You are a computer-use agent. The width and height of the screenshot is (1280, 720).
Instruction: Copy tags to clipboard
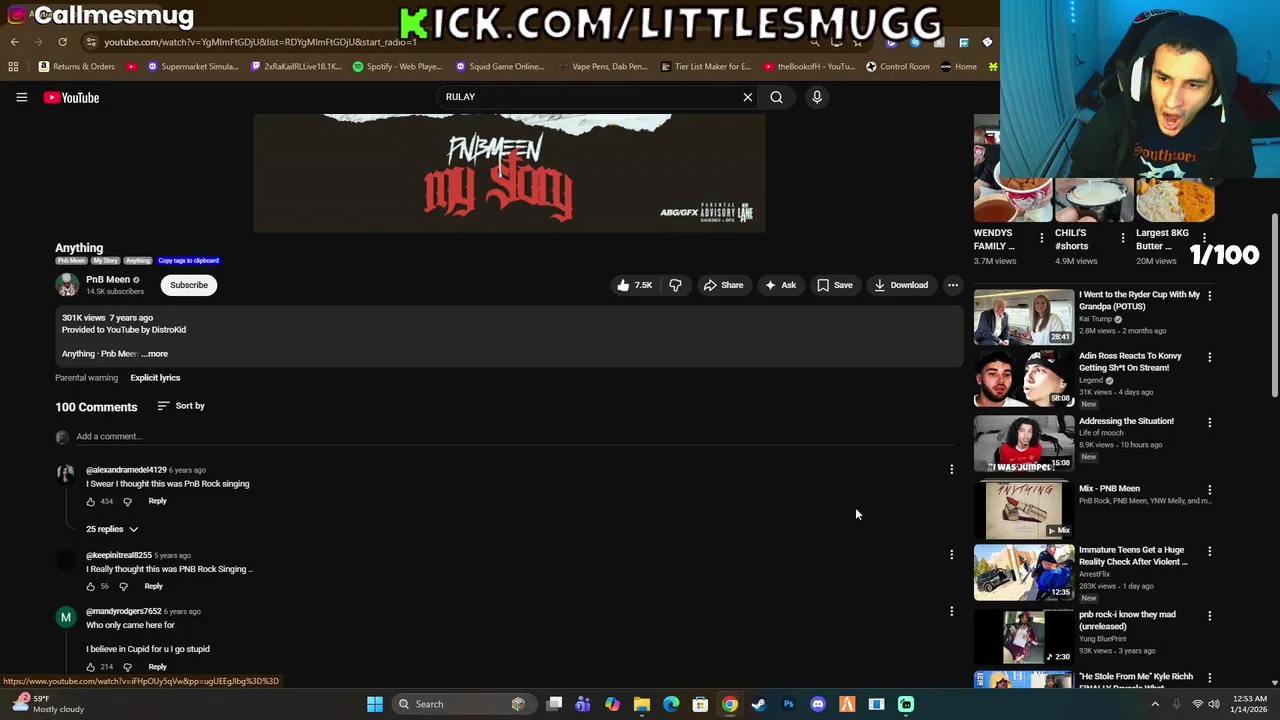pos(188,261)
